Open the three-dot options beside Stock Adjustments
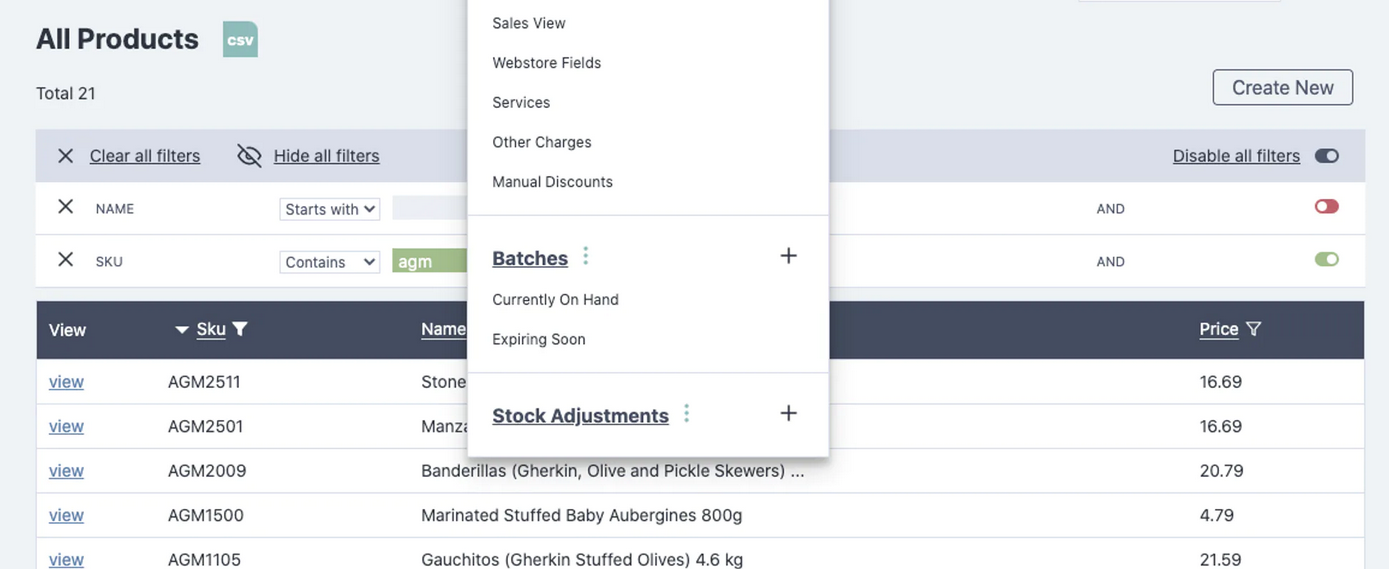 [687, 413]
